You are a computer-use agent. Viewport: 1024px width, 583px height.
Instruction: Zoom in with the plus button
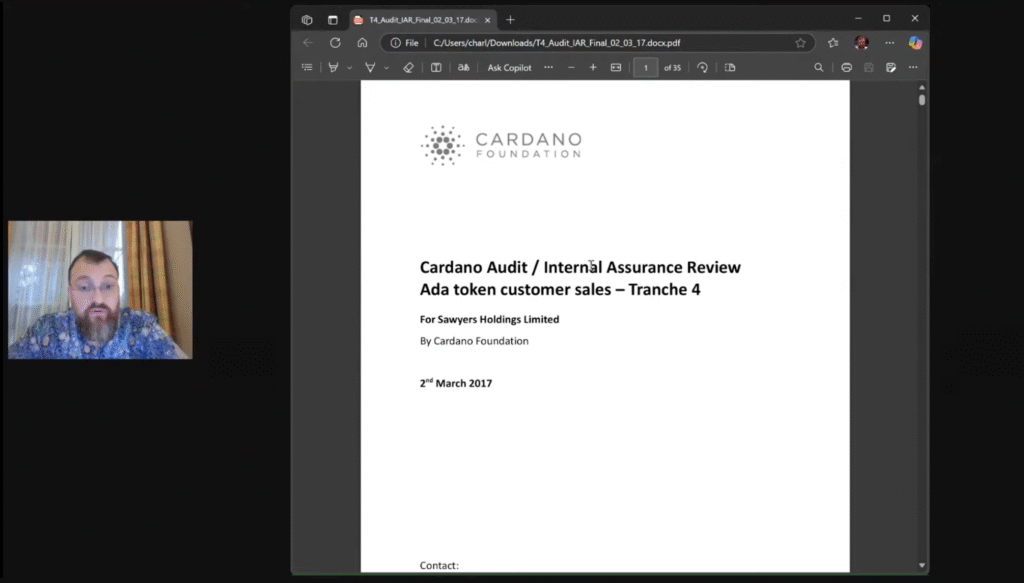pos(593,68)
